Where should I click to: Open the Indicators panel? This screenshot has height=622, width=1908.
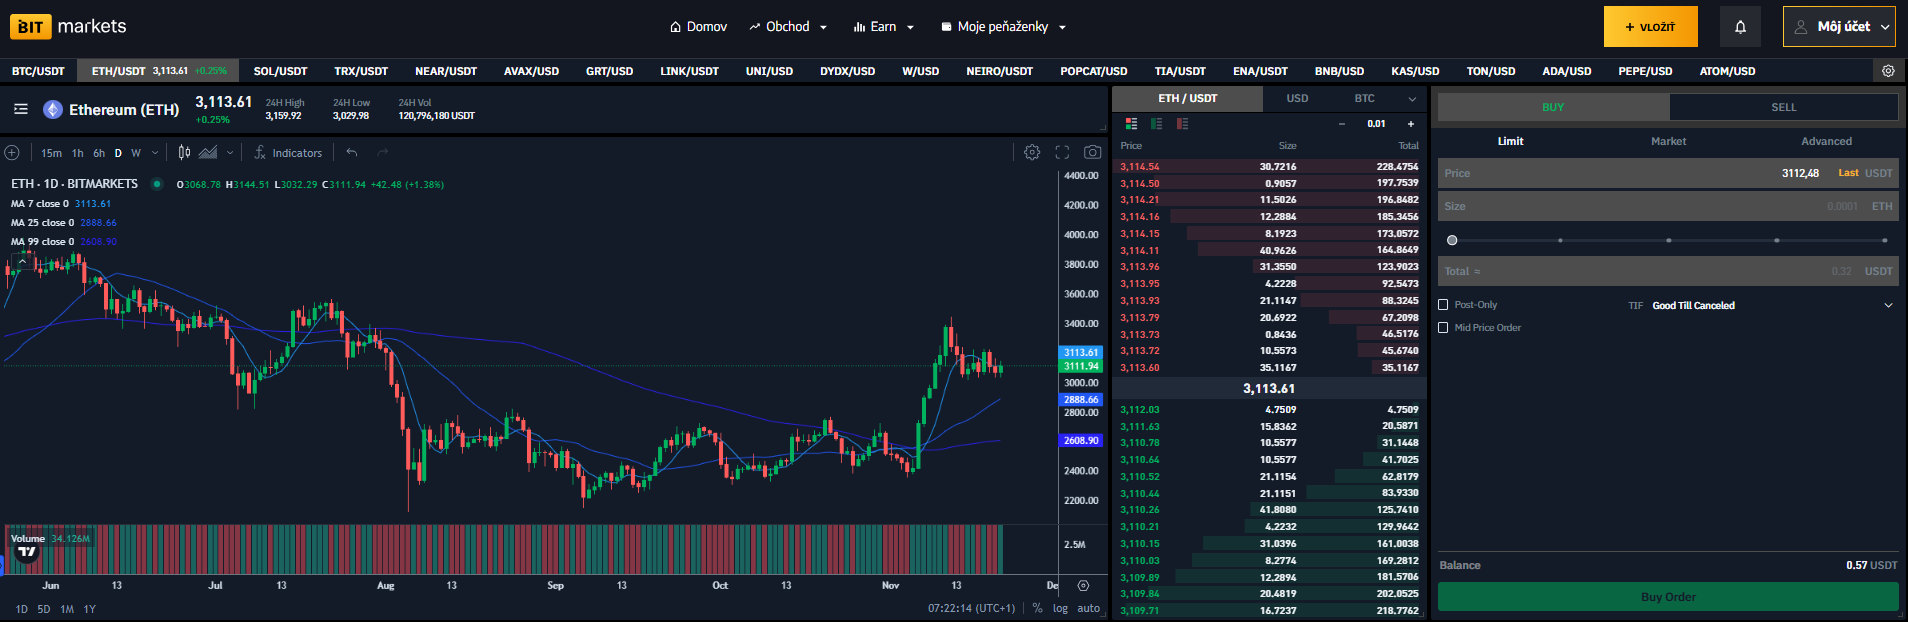pos(288,153)
